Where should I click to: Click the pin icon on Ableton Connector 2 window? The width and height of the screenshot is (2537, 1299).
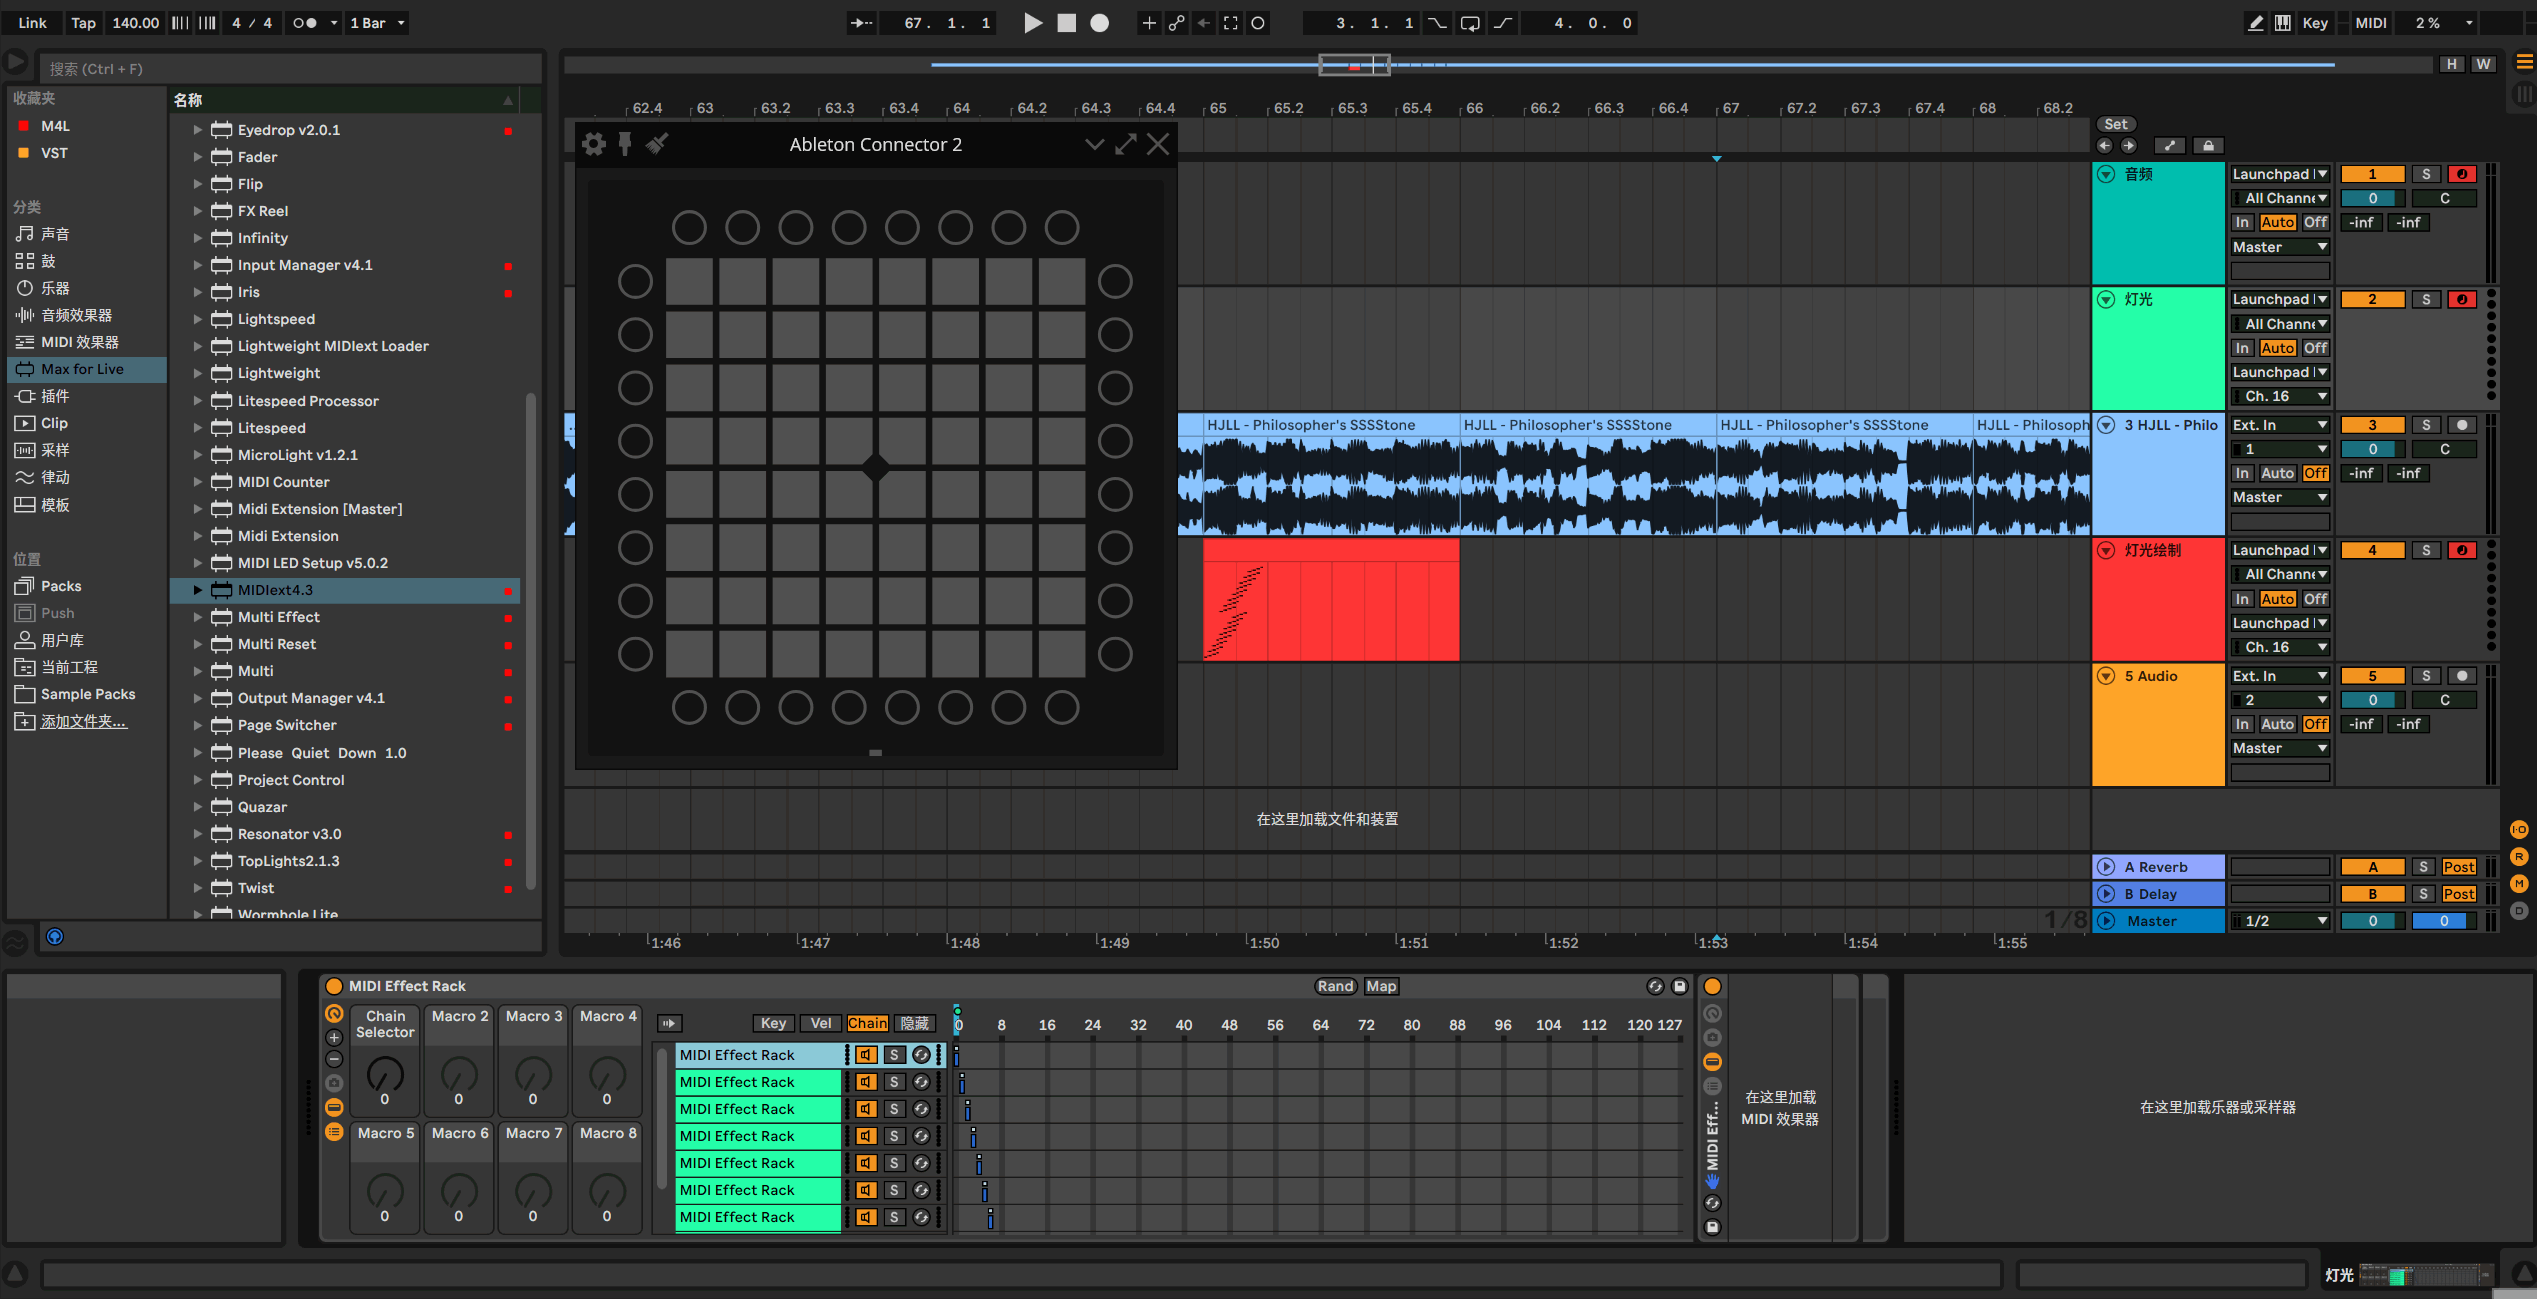click(x=625, y=143)
